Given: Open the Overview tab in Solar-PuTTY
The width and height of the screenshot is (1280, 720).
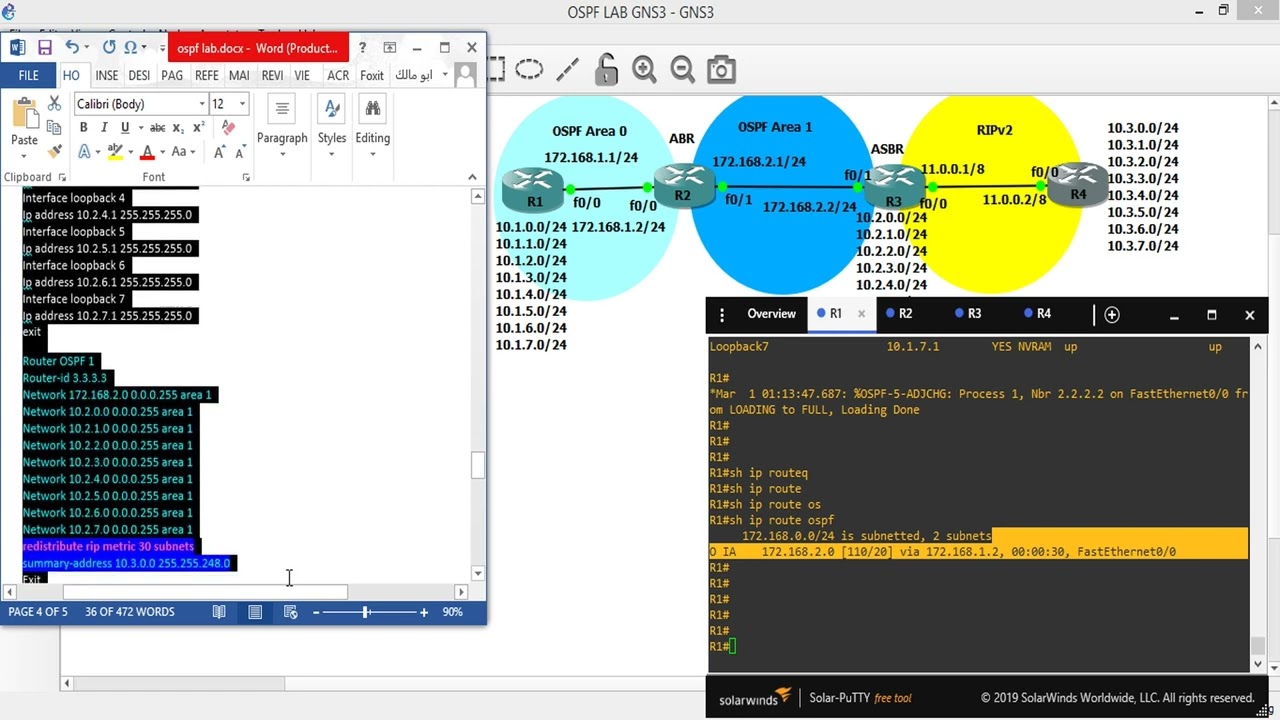Looking at the screenshot, I should (x=771, y=314).
